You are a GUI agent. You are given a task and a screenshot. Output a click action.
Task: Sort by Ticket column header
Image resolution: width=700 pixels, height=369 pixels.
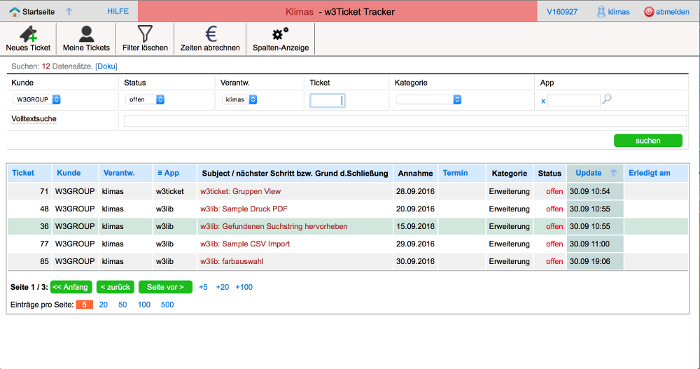[23, 173]
